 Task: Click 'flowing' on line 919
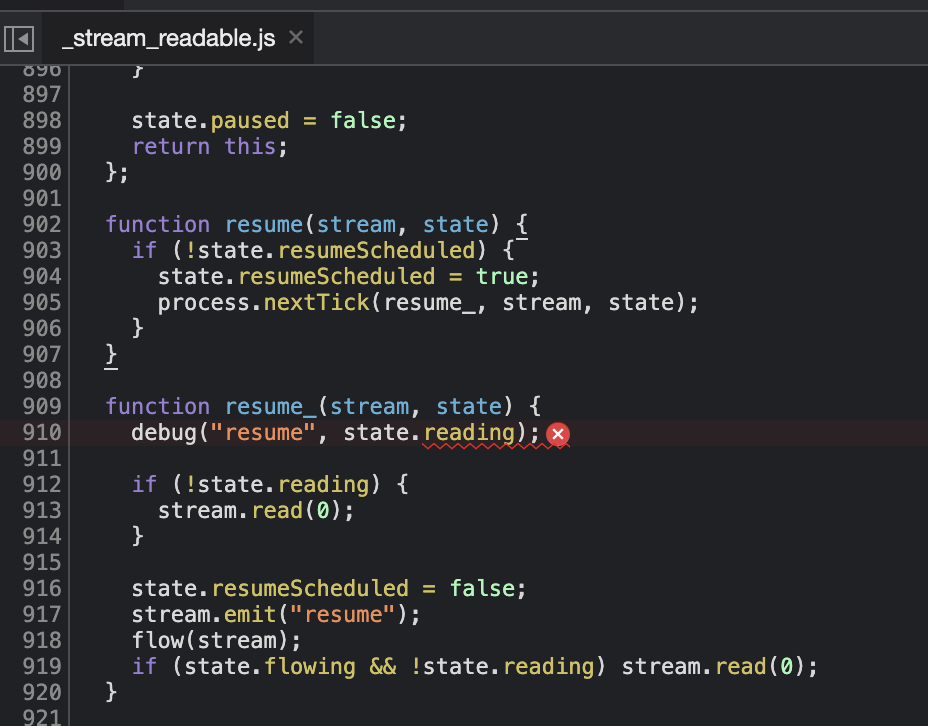click(310, 667)
